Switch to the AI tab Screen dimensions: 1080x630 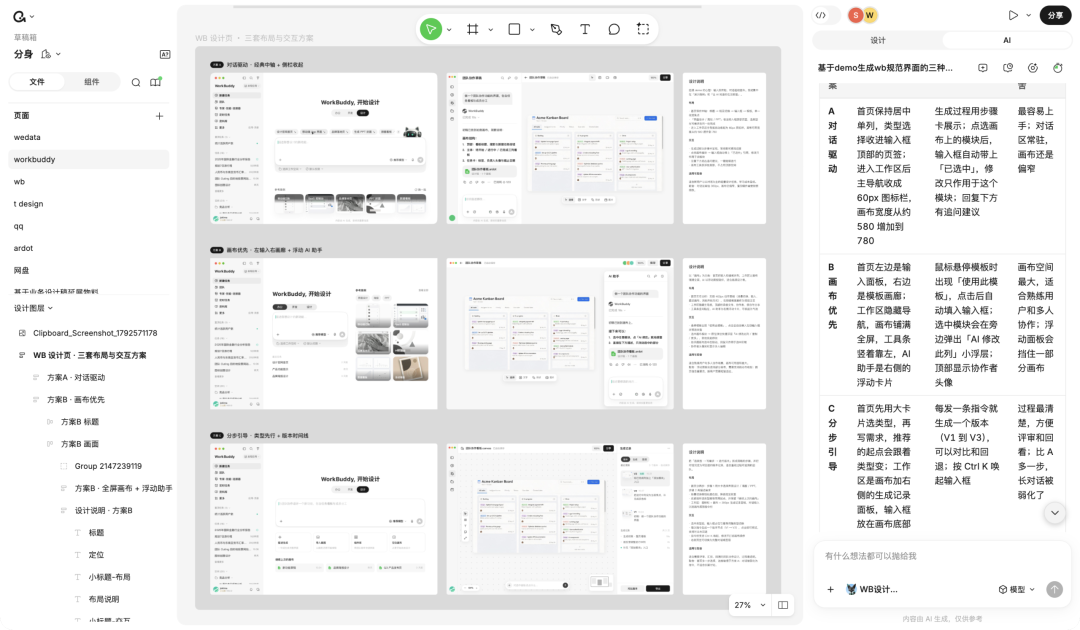tap(1006, 41)
